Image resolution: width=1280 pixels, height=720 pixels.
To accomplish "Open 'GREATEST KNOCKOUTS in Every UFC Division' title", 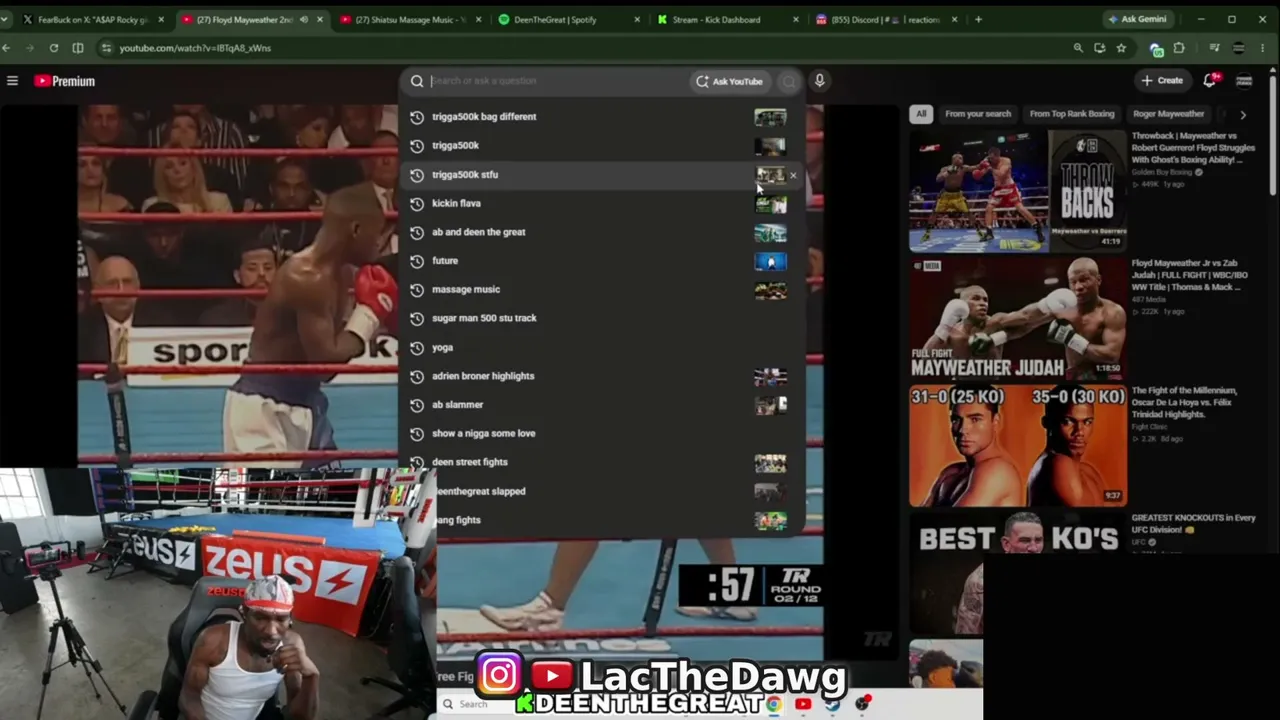I will (x=1193, y=523).
